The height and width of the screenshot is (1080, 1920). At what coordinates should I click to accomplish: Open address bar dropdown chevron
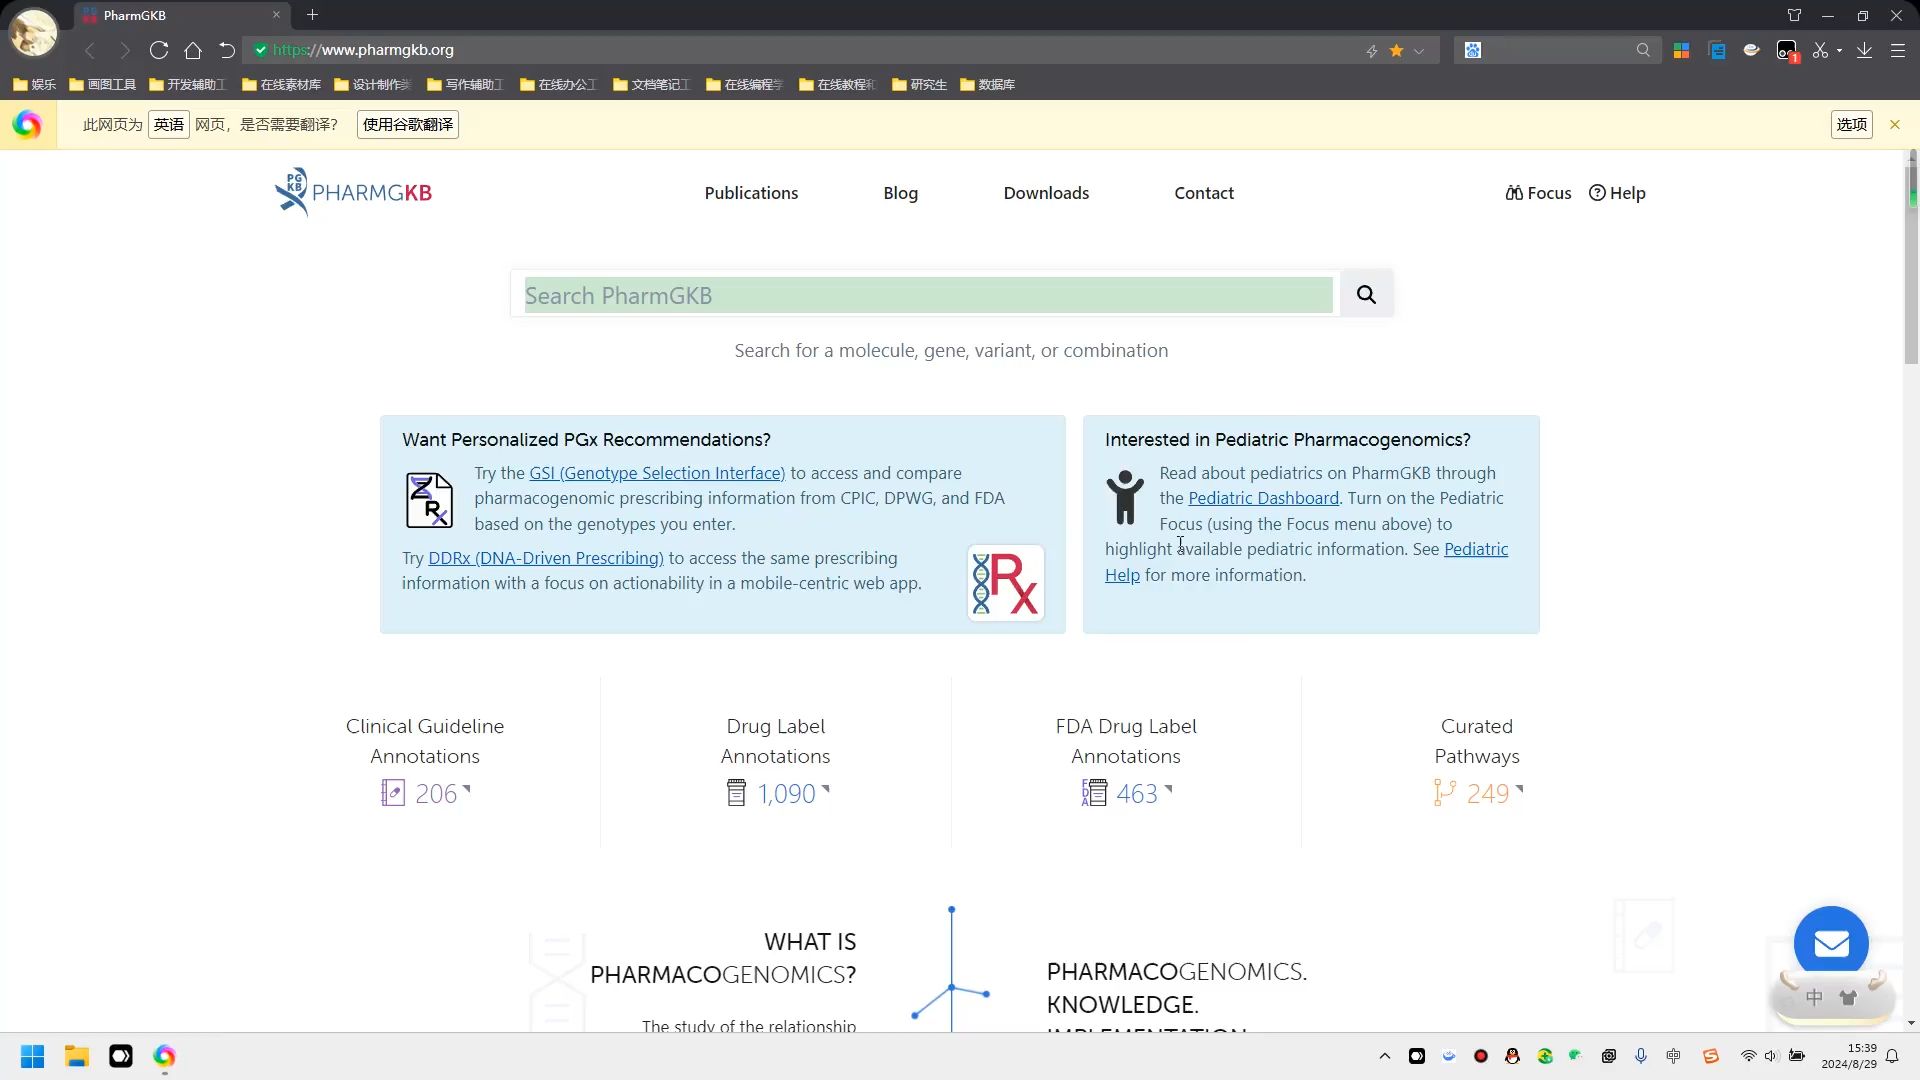1419,50
